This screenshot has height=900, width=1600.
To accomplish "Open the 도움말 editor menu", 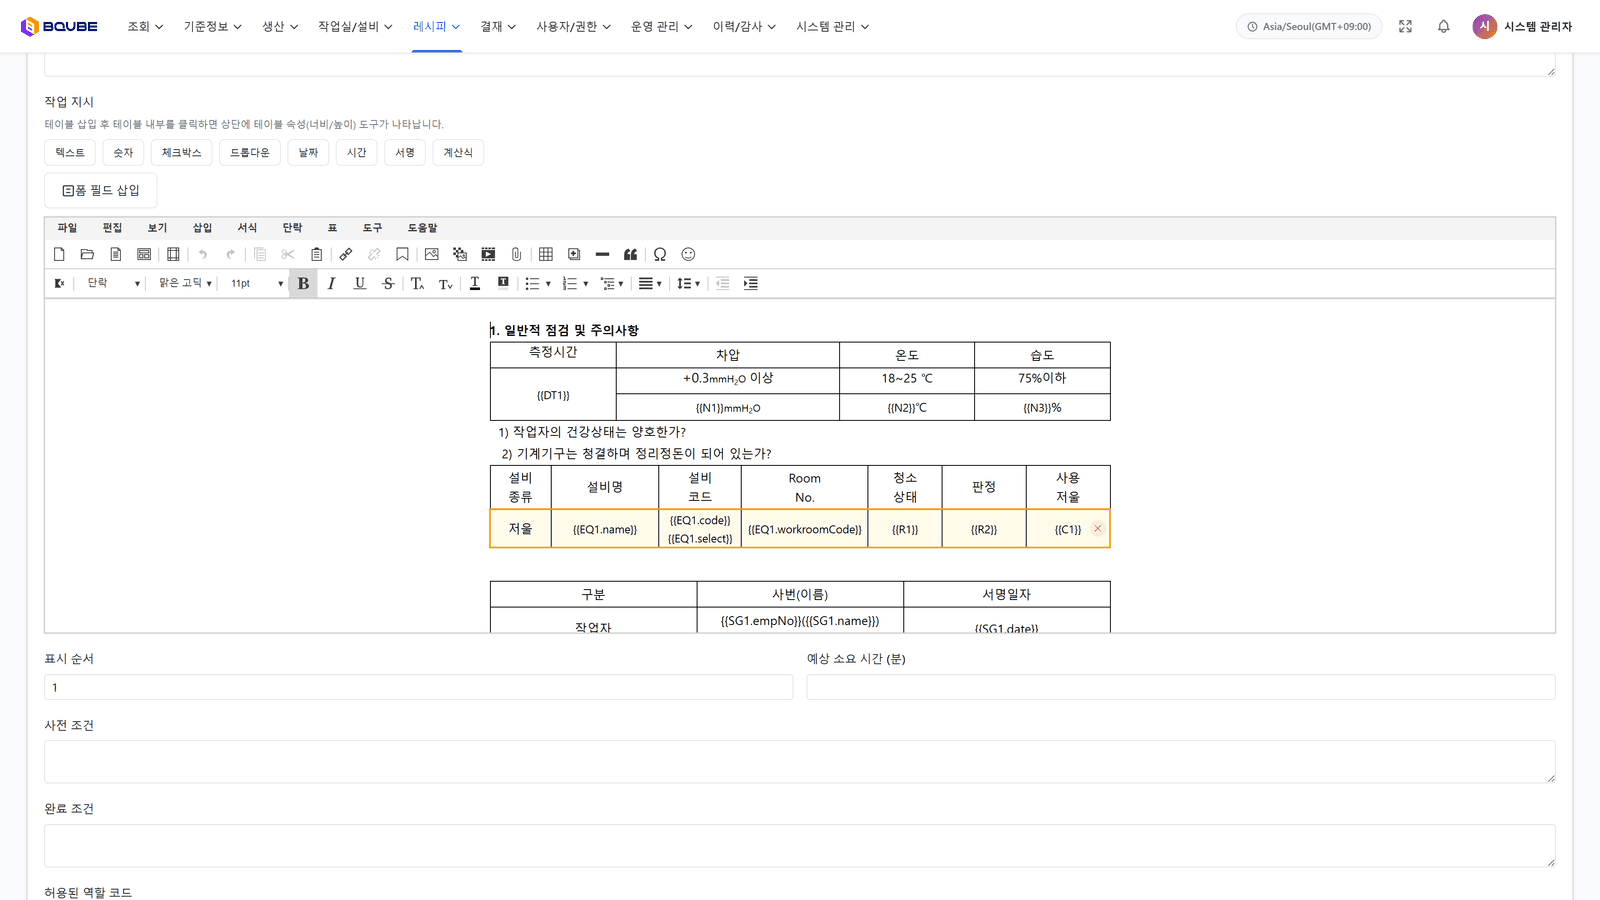I will (422, 228).
